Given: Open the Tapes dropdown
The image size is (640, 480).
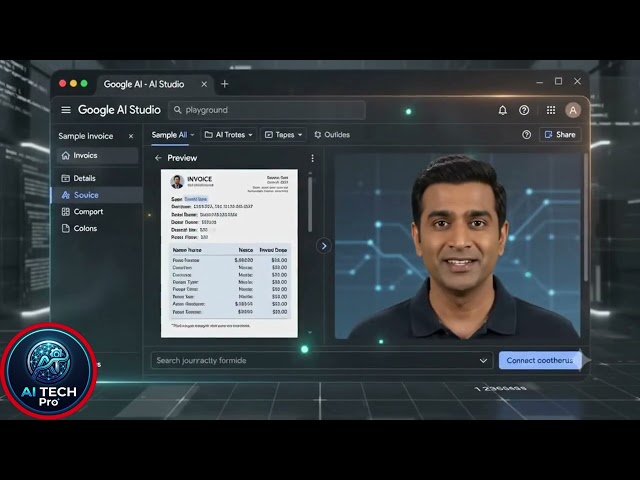Looking at the screenshot, I should 283,135.
